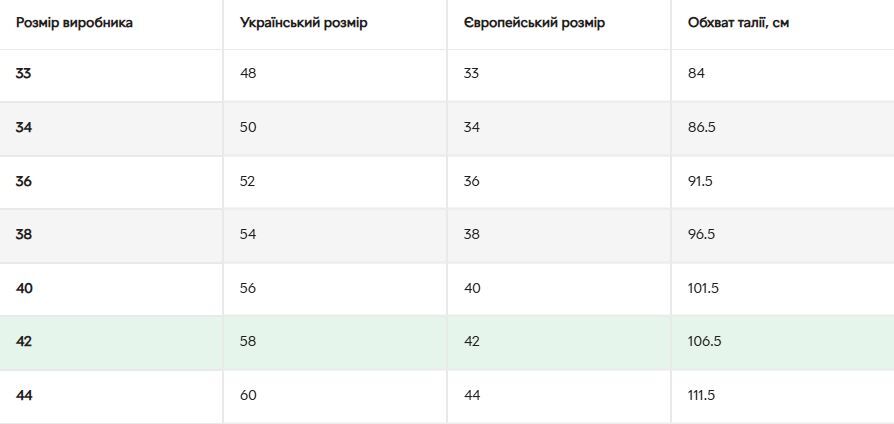
Task: Click the bold manufacturer size 36 cell
Action: click(x=24, y=181)
